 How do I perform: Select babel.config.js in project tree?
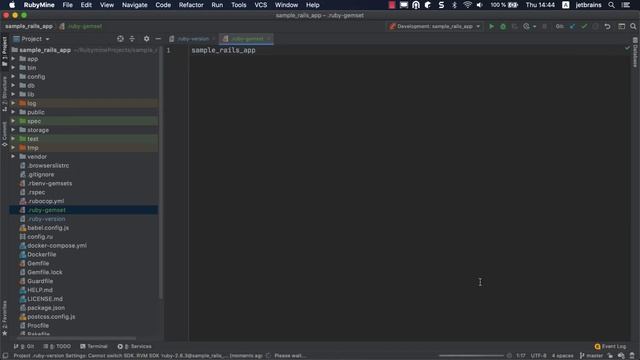pos(48,228)
